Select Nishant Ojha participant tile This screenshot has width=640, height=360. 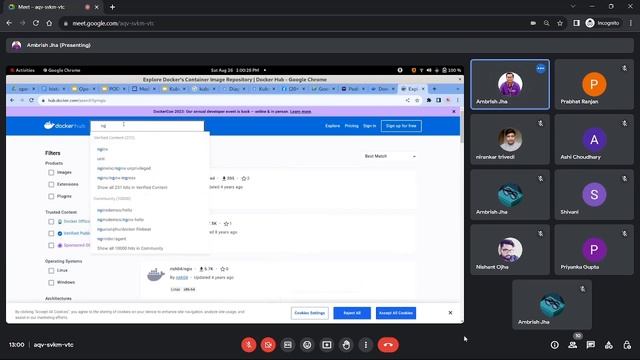coord(510,249)
